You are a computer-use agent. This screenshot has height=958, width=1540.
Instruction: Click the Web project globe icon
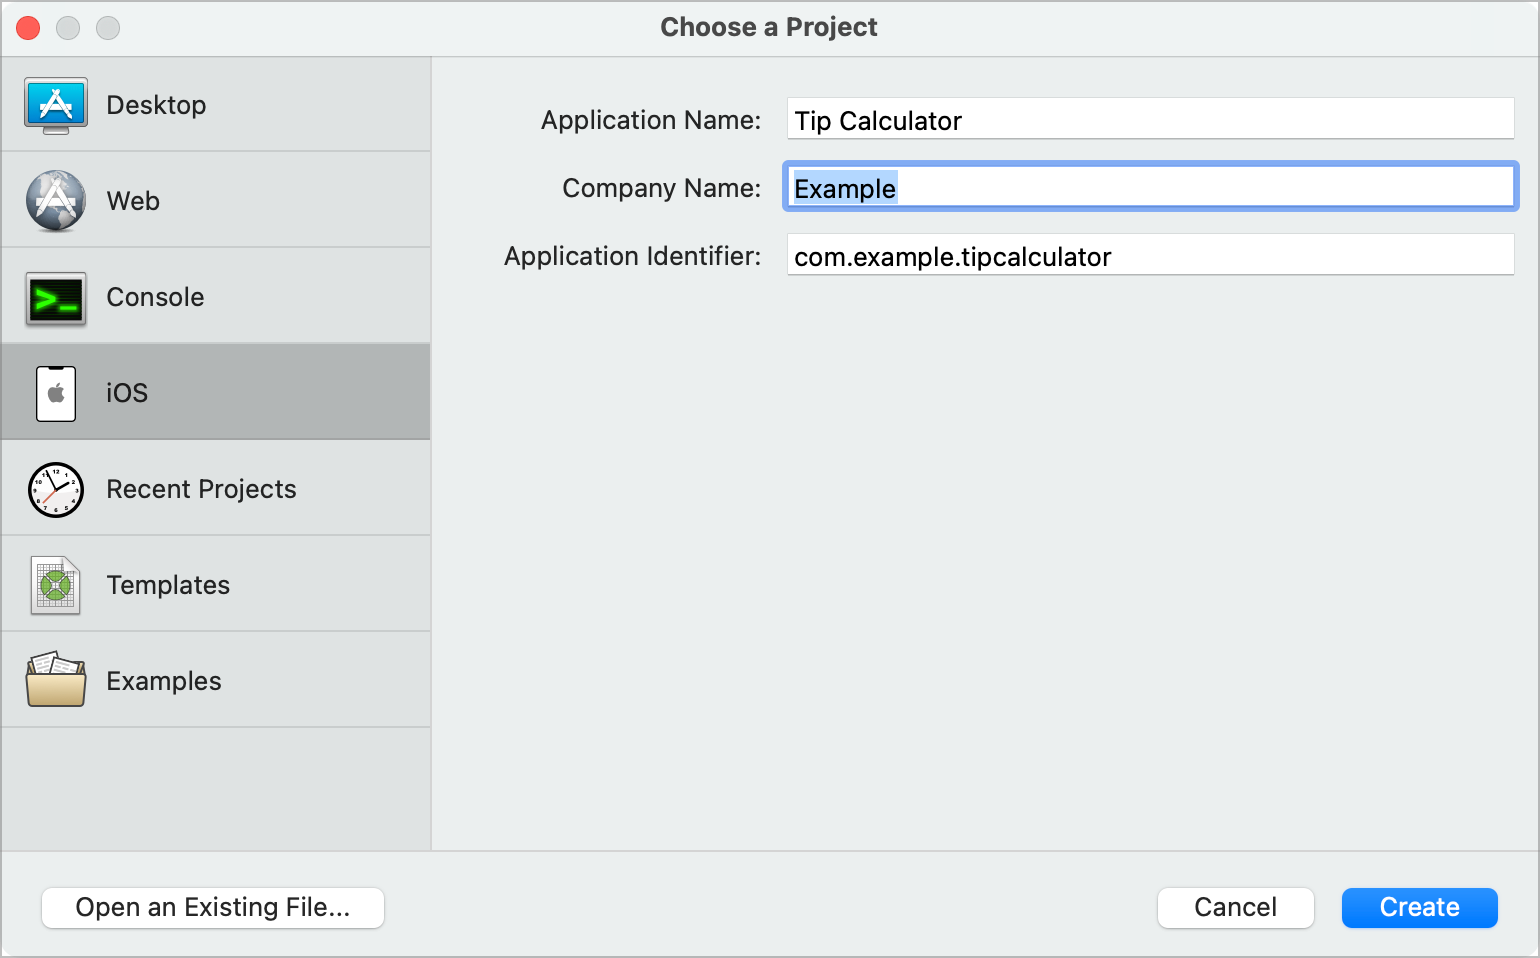pyautogui.click(x=56, y=200)
